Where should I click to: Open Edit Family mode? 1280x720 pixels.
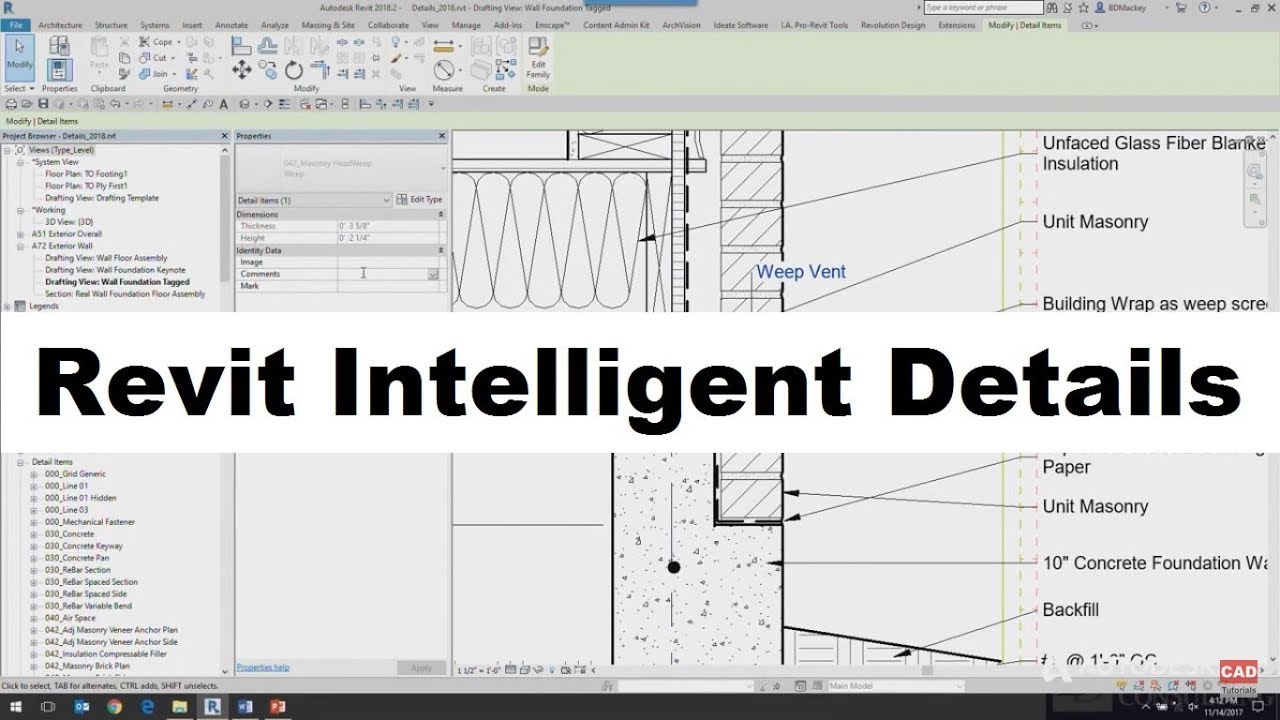(538, 58)
